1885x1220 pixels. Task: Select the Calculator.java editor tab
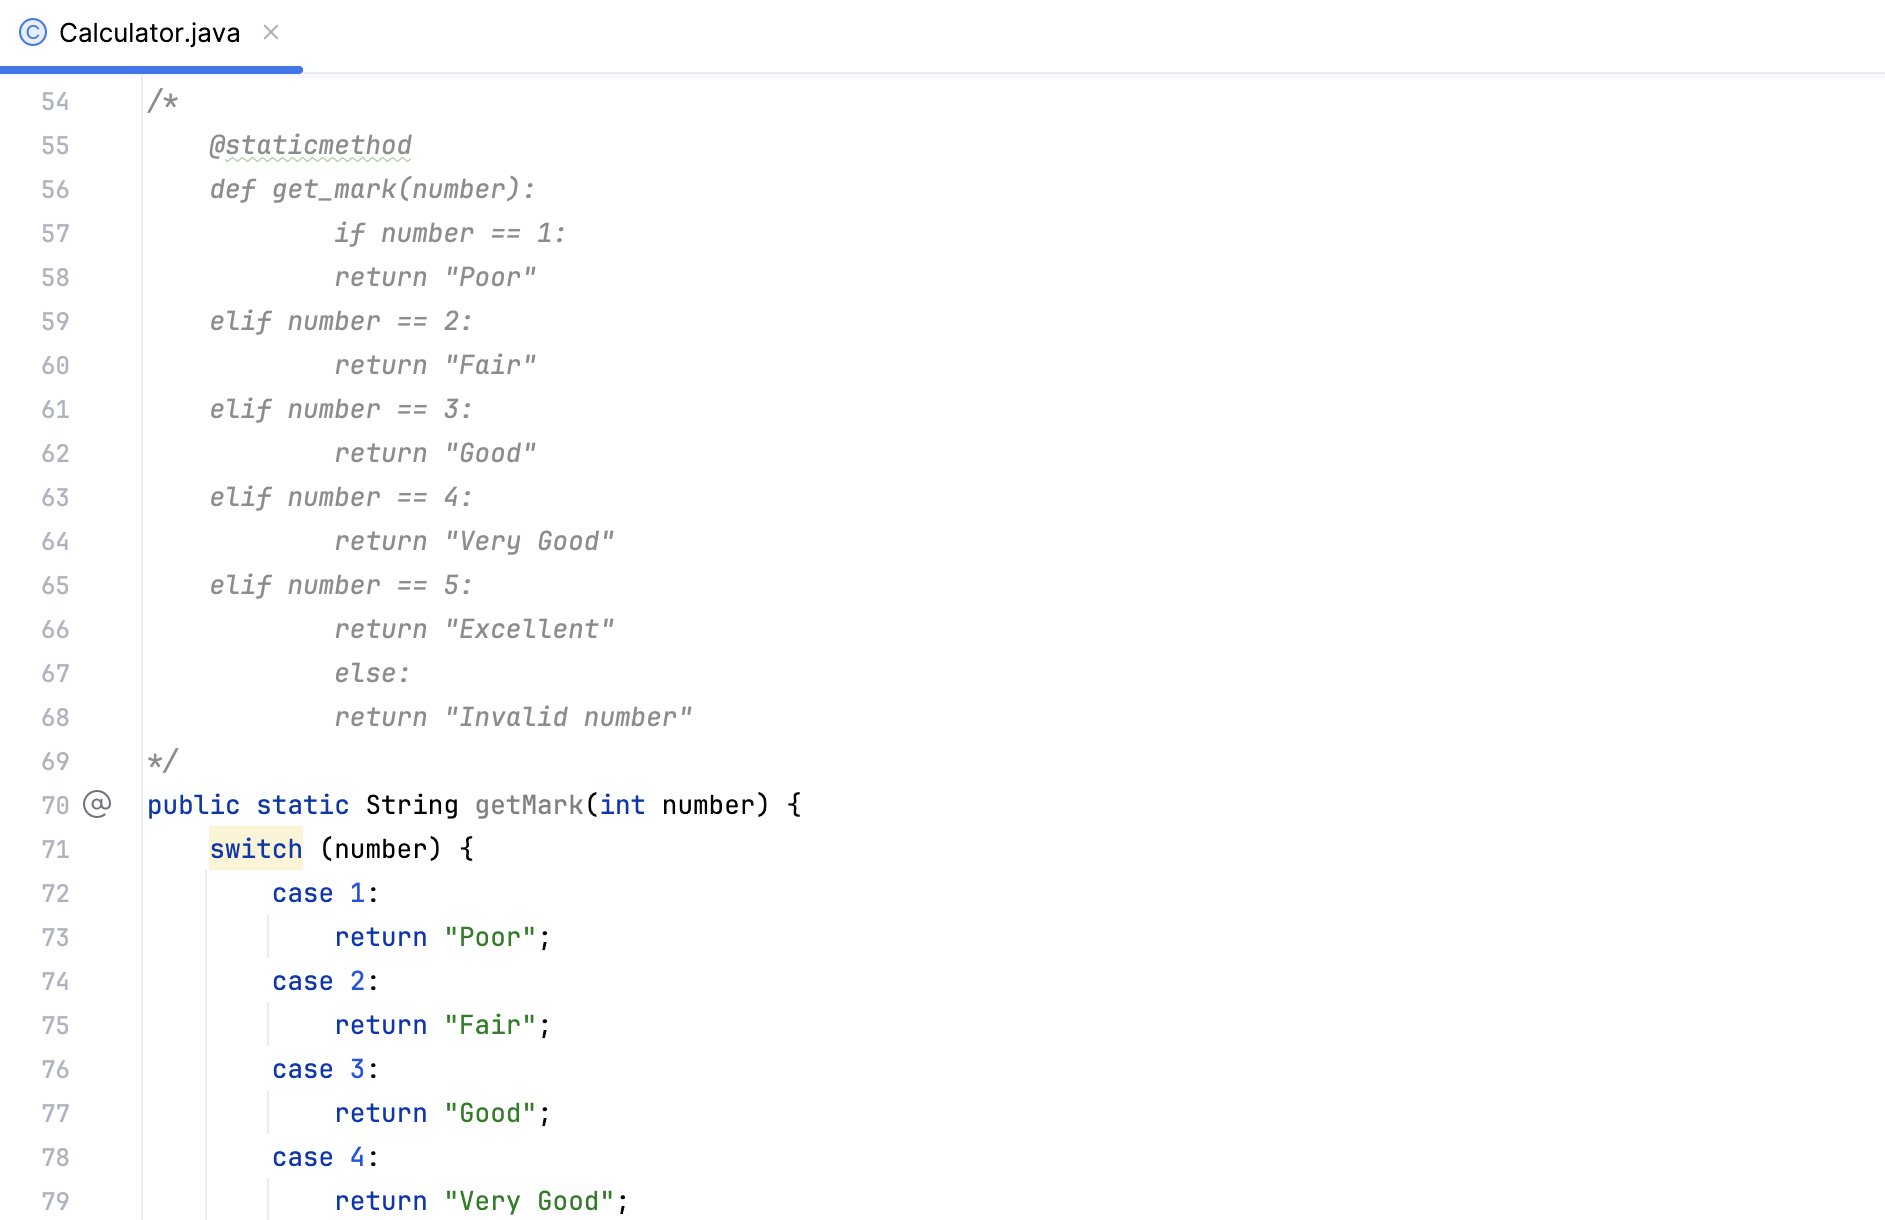(x=150, y=32)
